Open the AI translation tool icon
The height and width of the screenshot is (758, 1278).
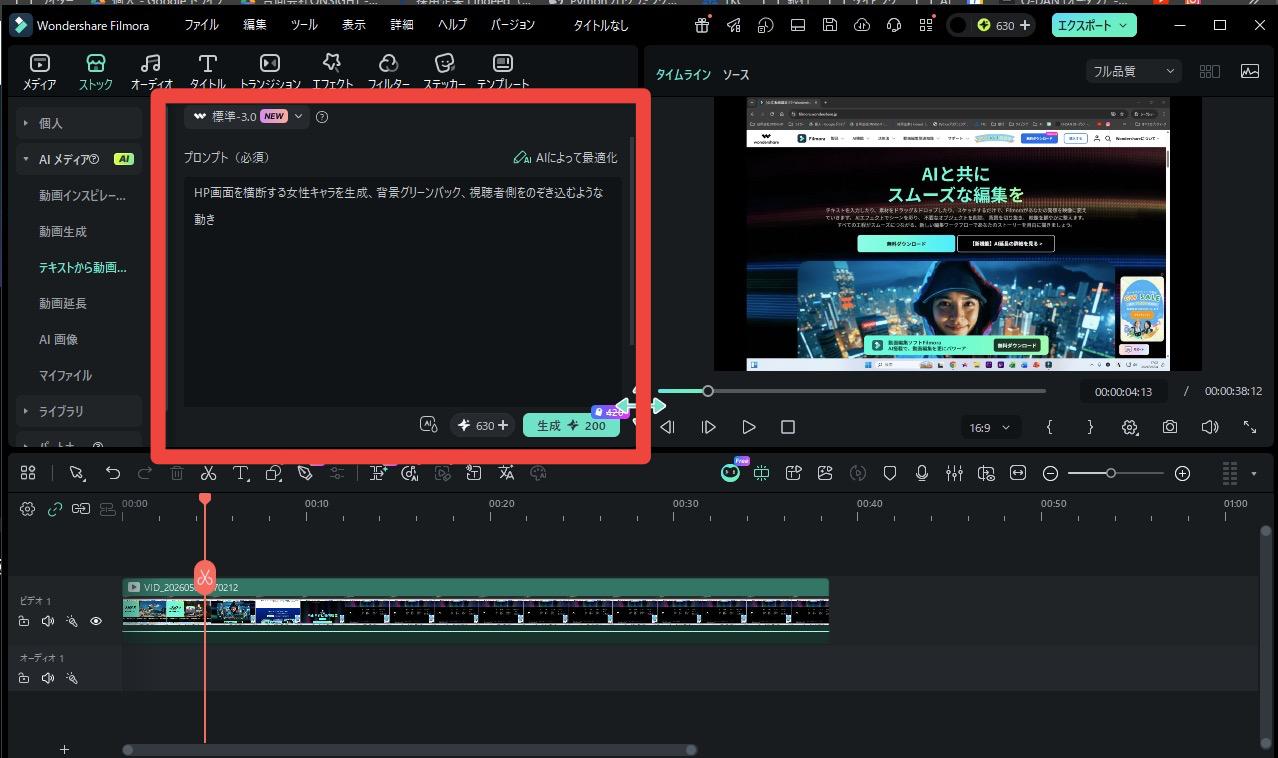coord(506,473)
